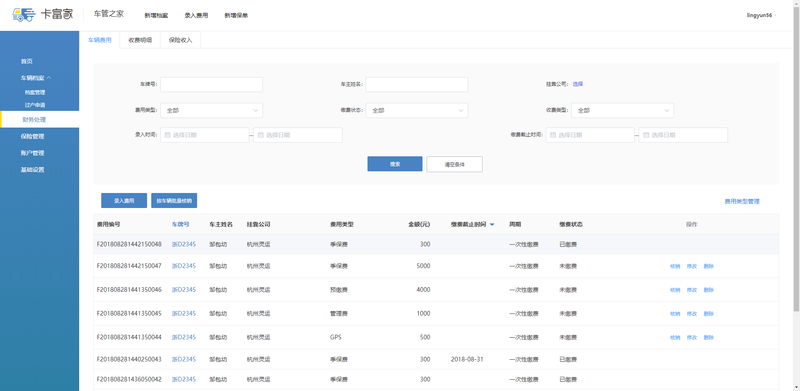Screen dimensions: 800x391
Task: Click the blue 录入费用 button above the table
Action: 124,201
